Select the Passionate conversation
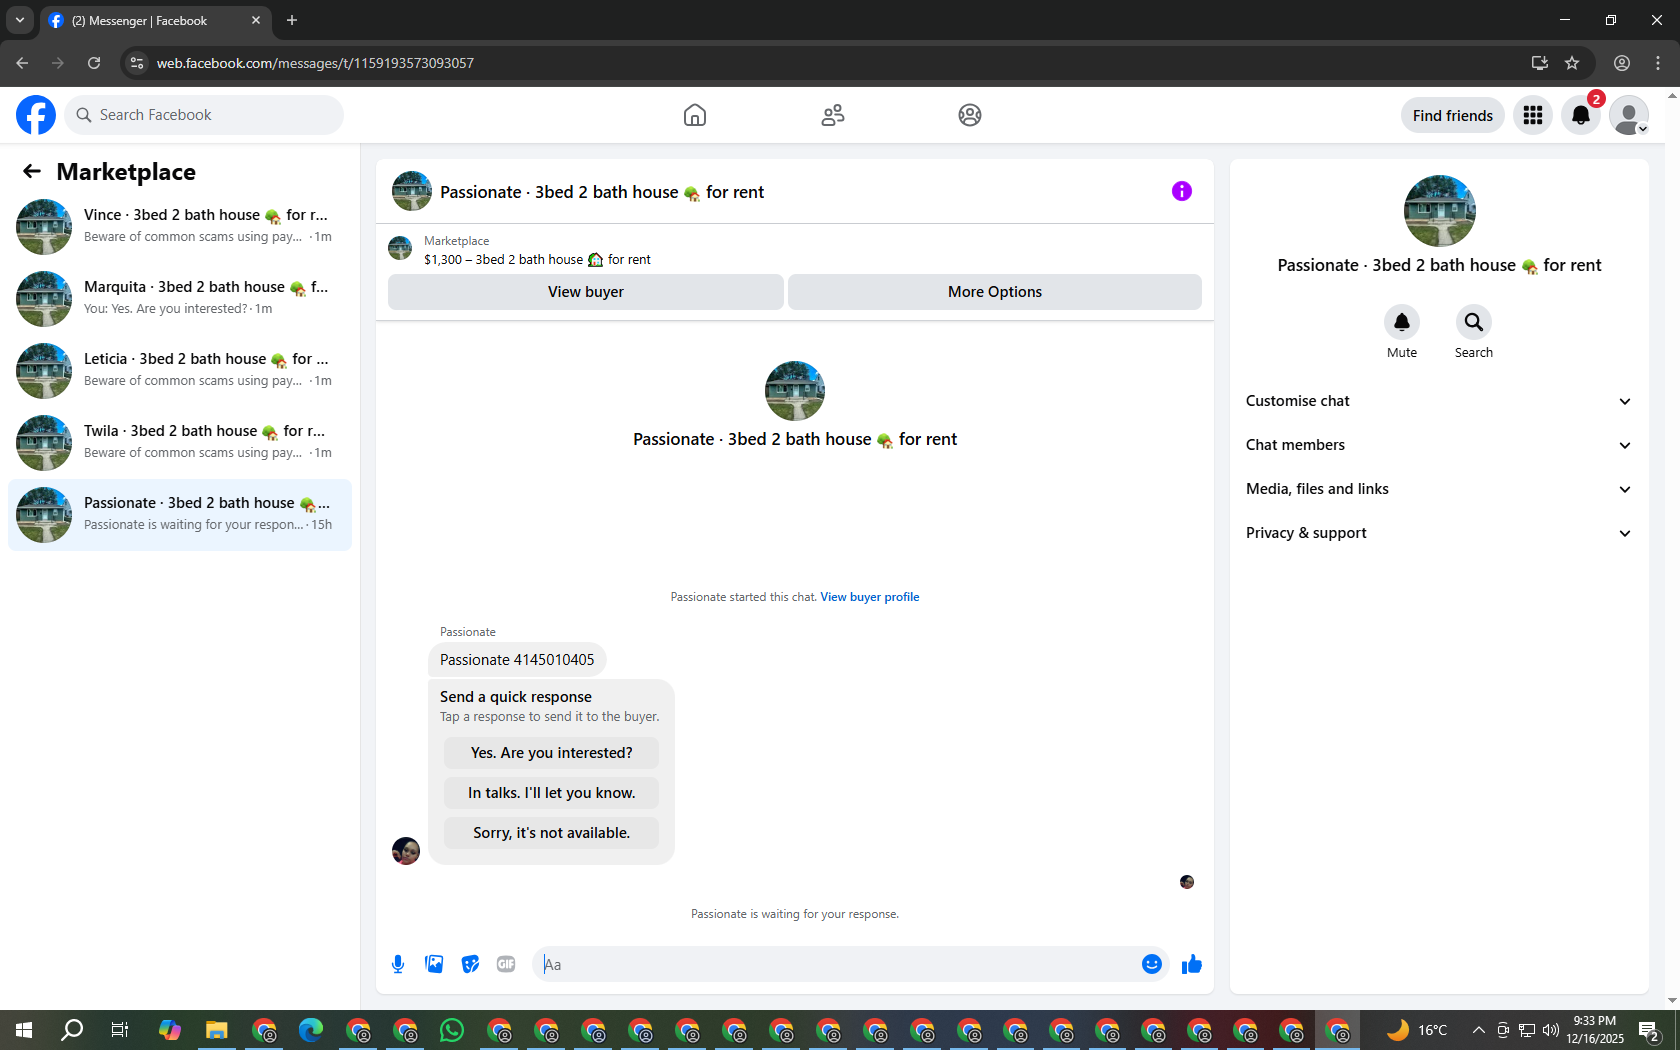The image size is (1680, 1050). coord(180,514)
